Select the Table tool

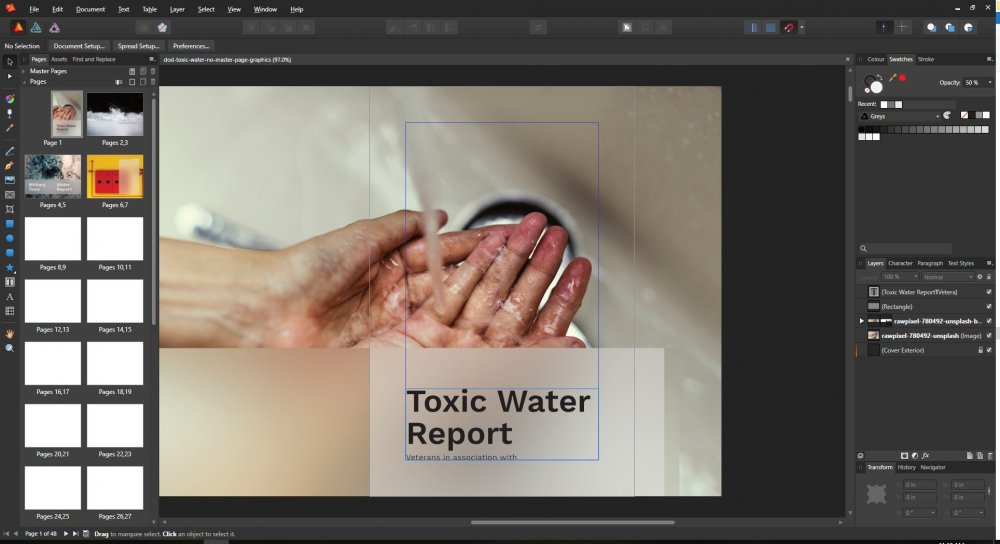[x=10, y=311]
